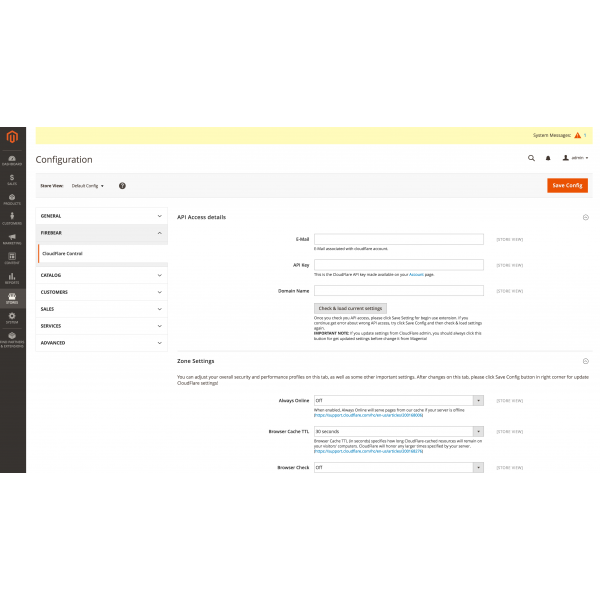Click the API Access details heading
This screenshot has height=600, width=600.
(201, 217)
